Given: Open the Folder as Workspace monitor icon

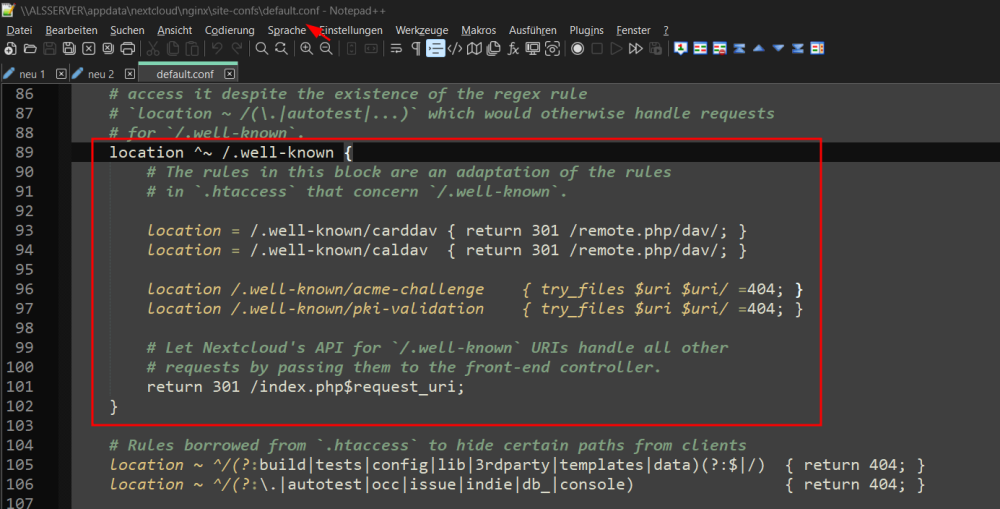Looking at the screenshot, I should [533, 48].
